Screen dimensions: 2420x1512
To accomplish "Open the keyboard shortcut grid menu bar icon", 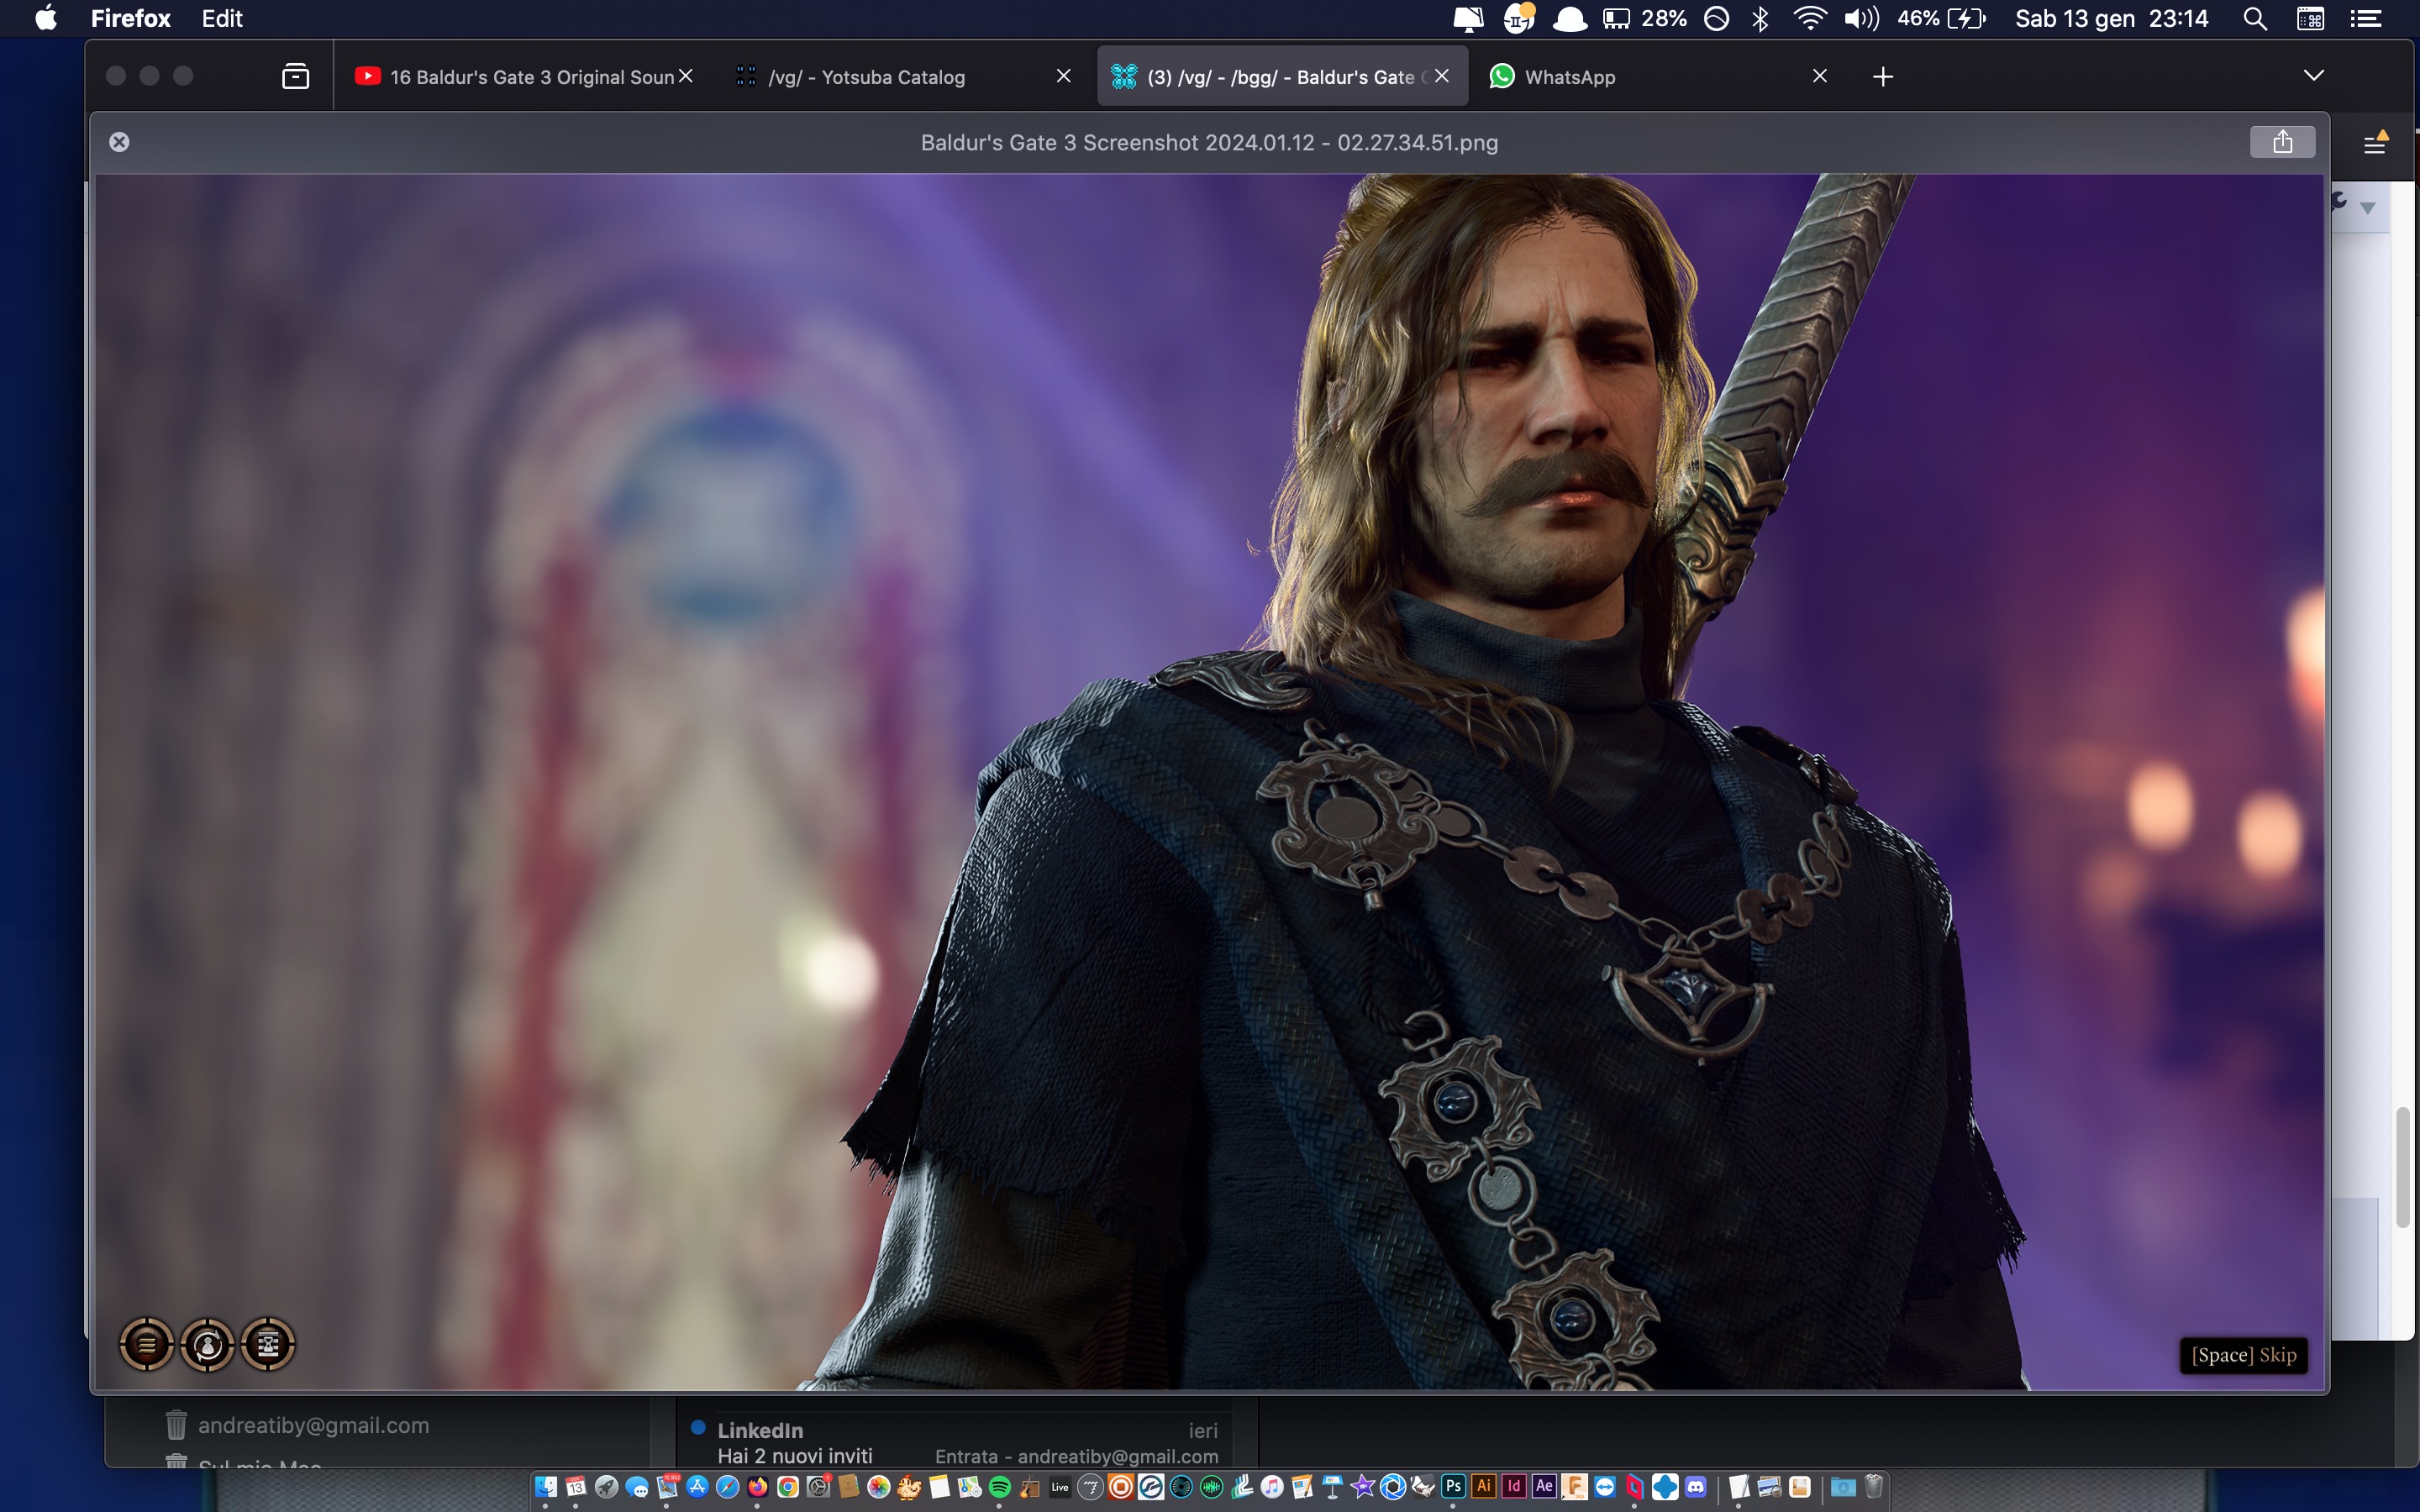I will [x=2310, y=18].
